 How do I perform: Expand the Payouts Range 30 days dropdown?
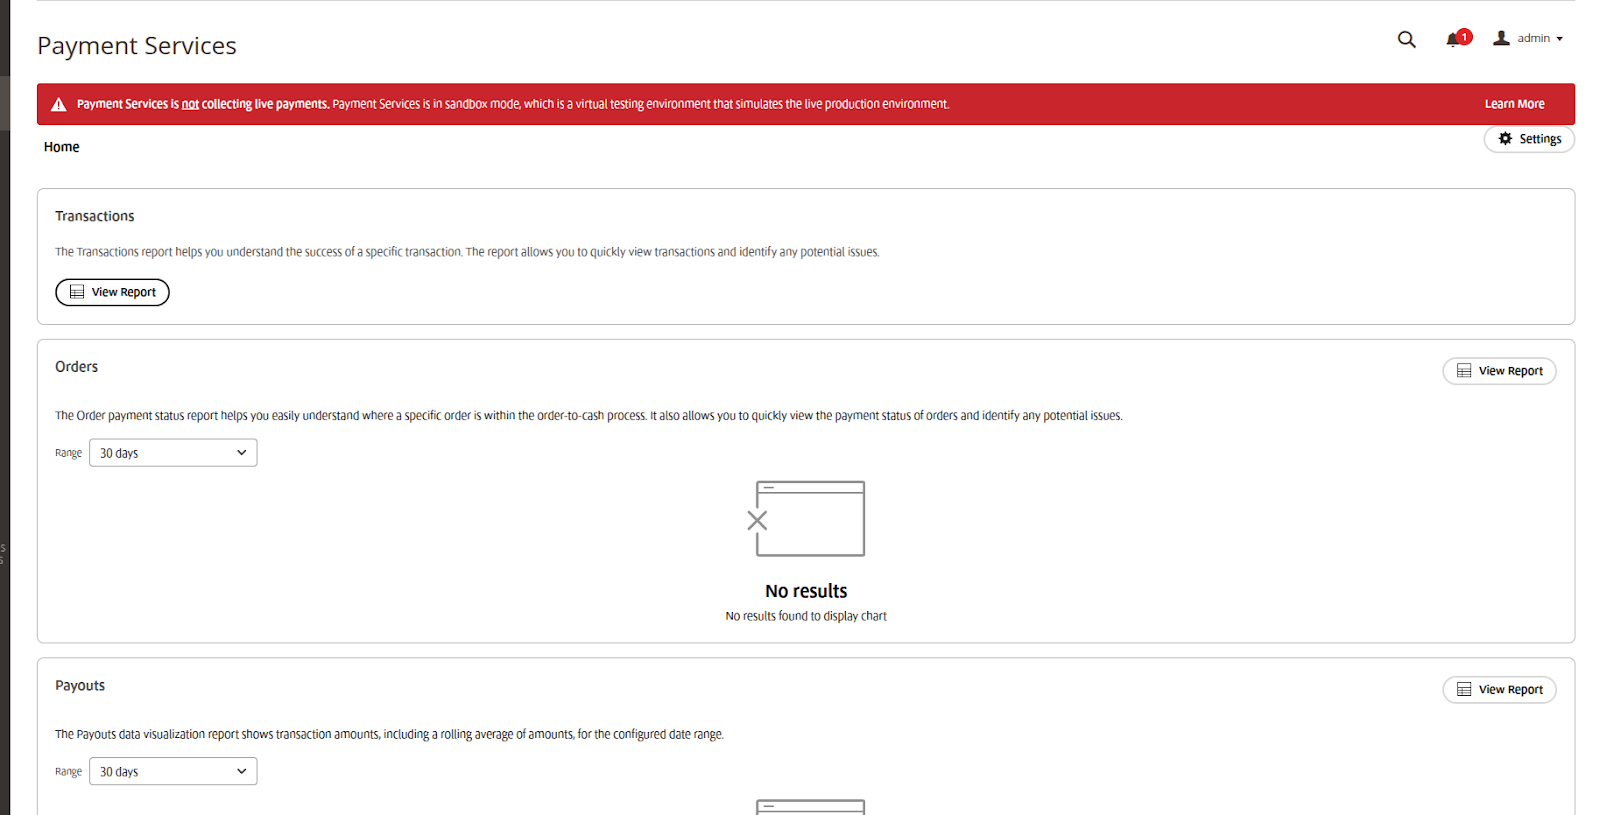(173, 772)
